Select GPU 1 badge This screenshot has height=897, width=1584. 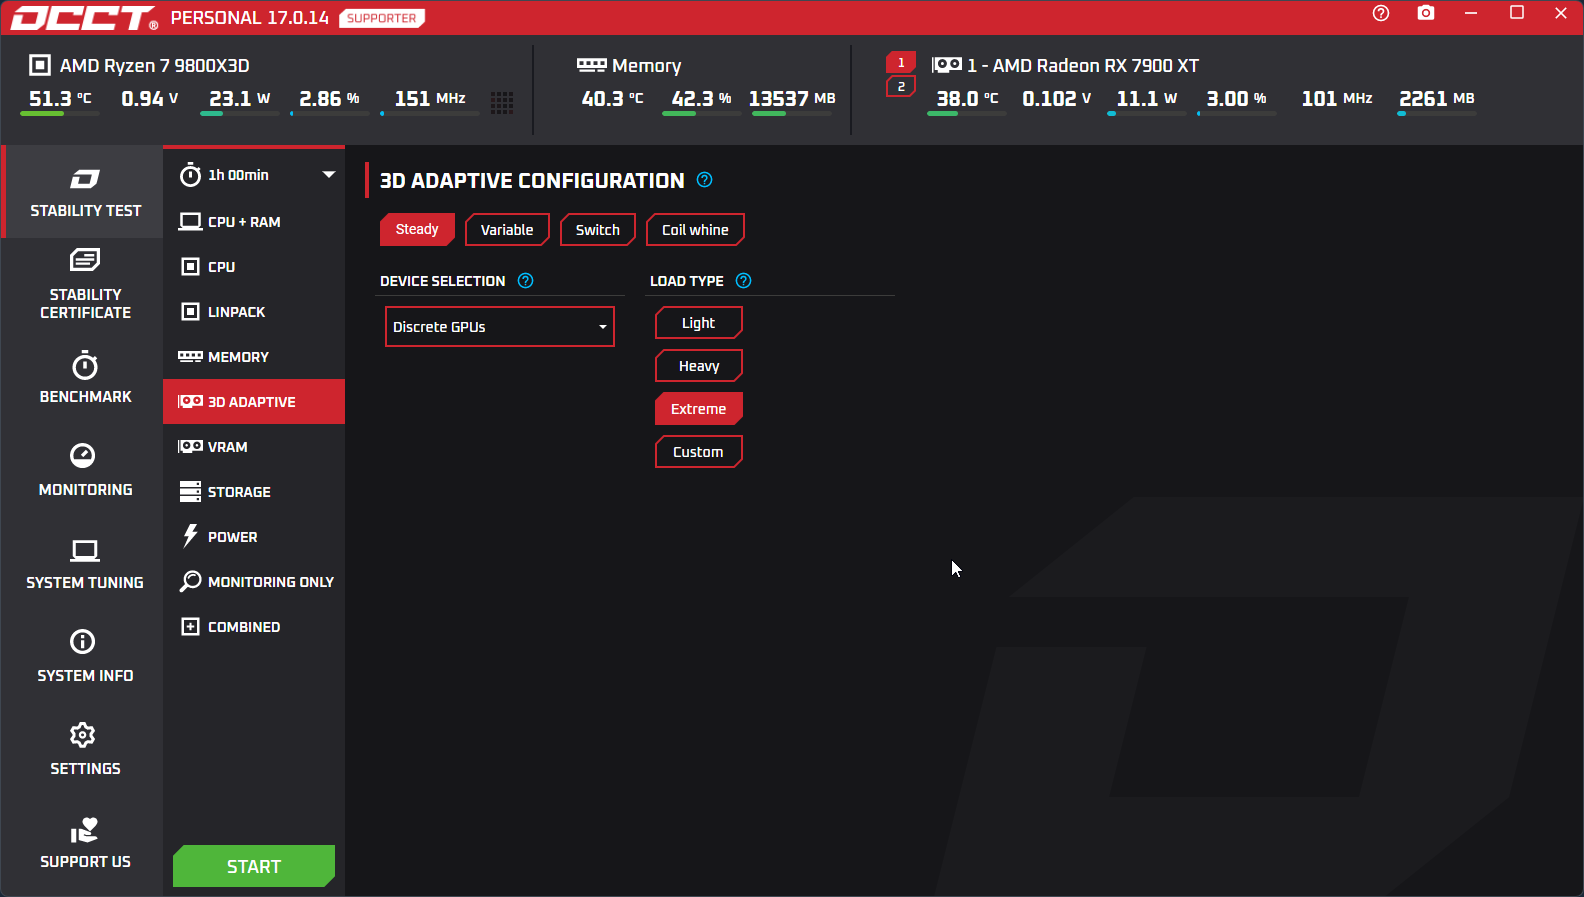click(x=901, y=63)
